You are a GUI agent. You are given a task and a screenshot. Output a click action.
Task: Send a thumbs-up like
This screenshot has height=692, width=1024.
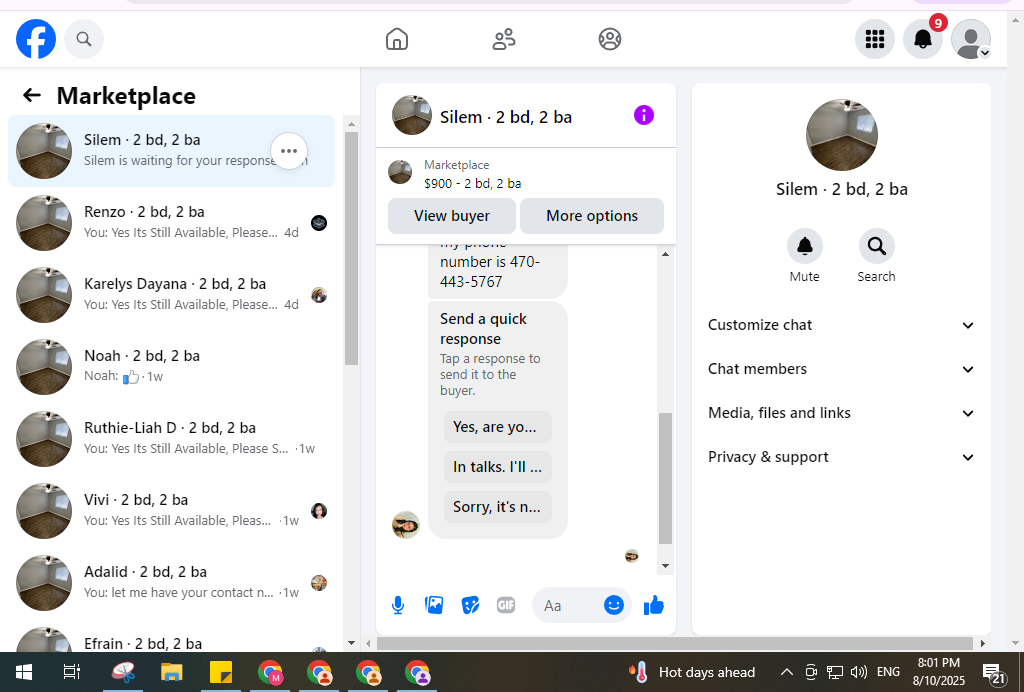653,605
